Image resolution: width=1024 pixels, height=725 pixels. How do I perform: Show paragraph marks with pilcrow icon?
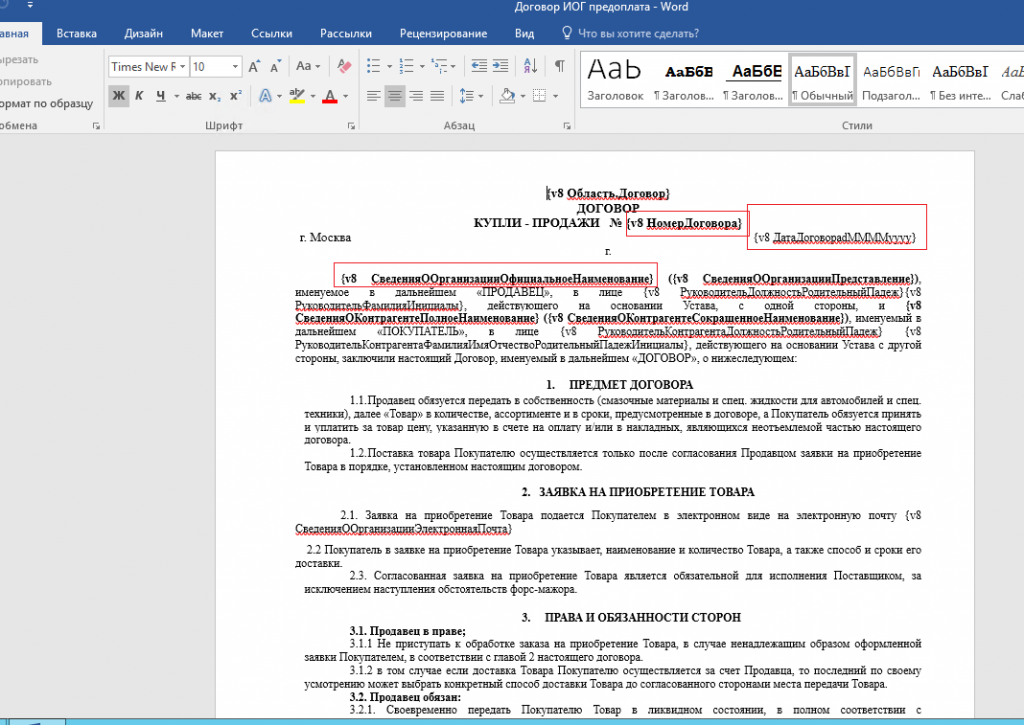click(560, 66)
